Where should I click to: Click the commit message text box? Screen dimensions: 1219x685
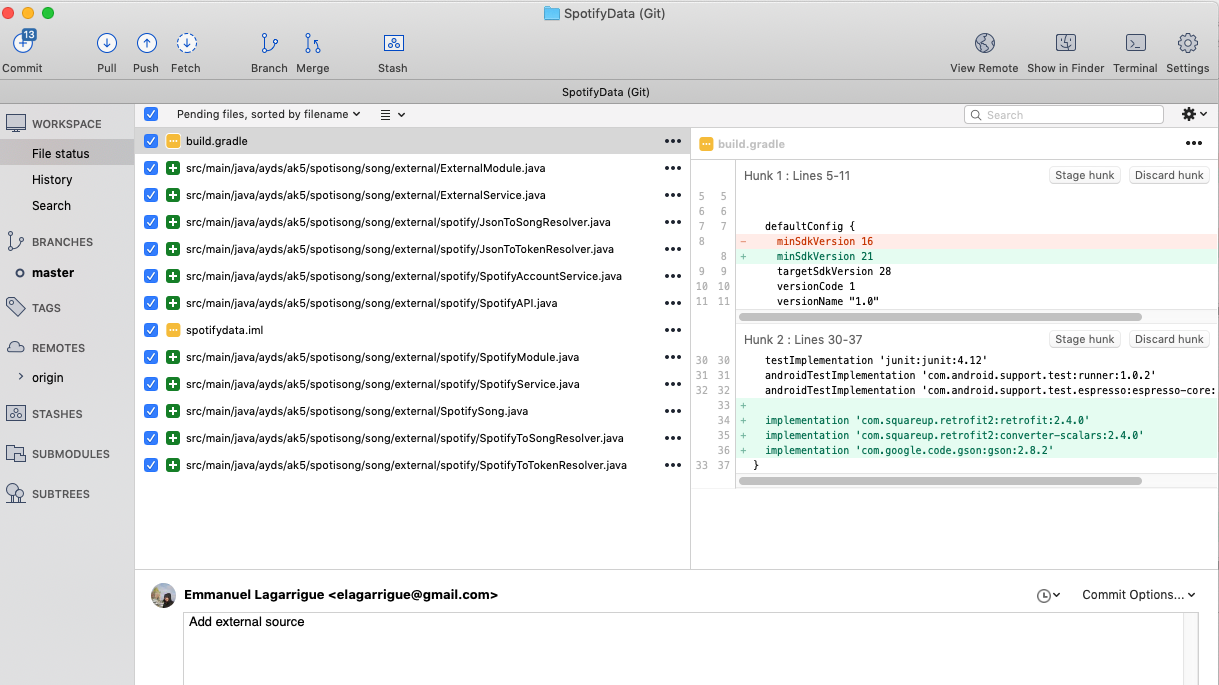(x=683, y=649)
